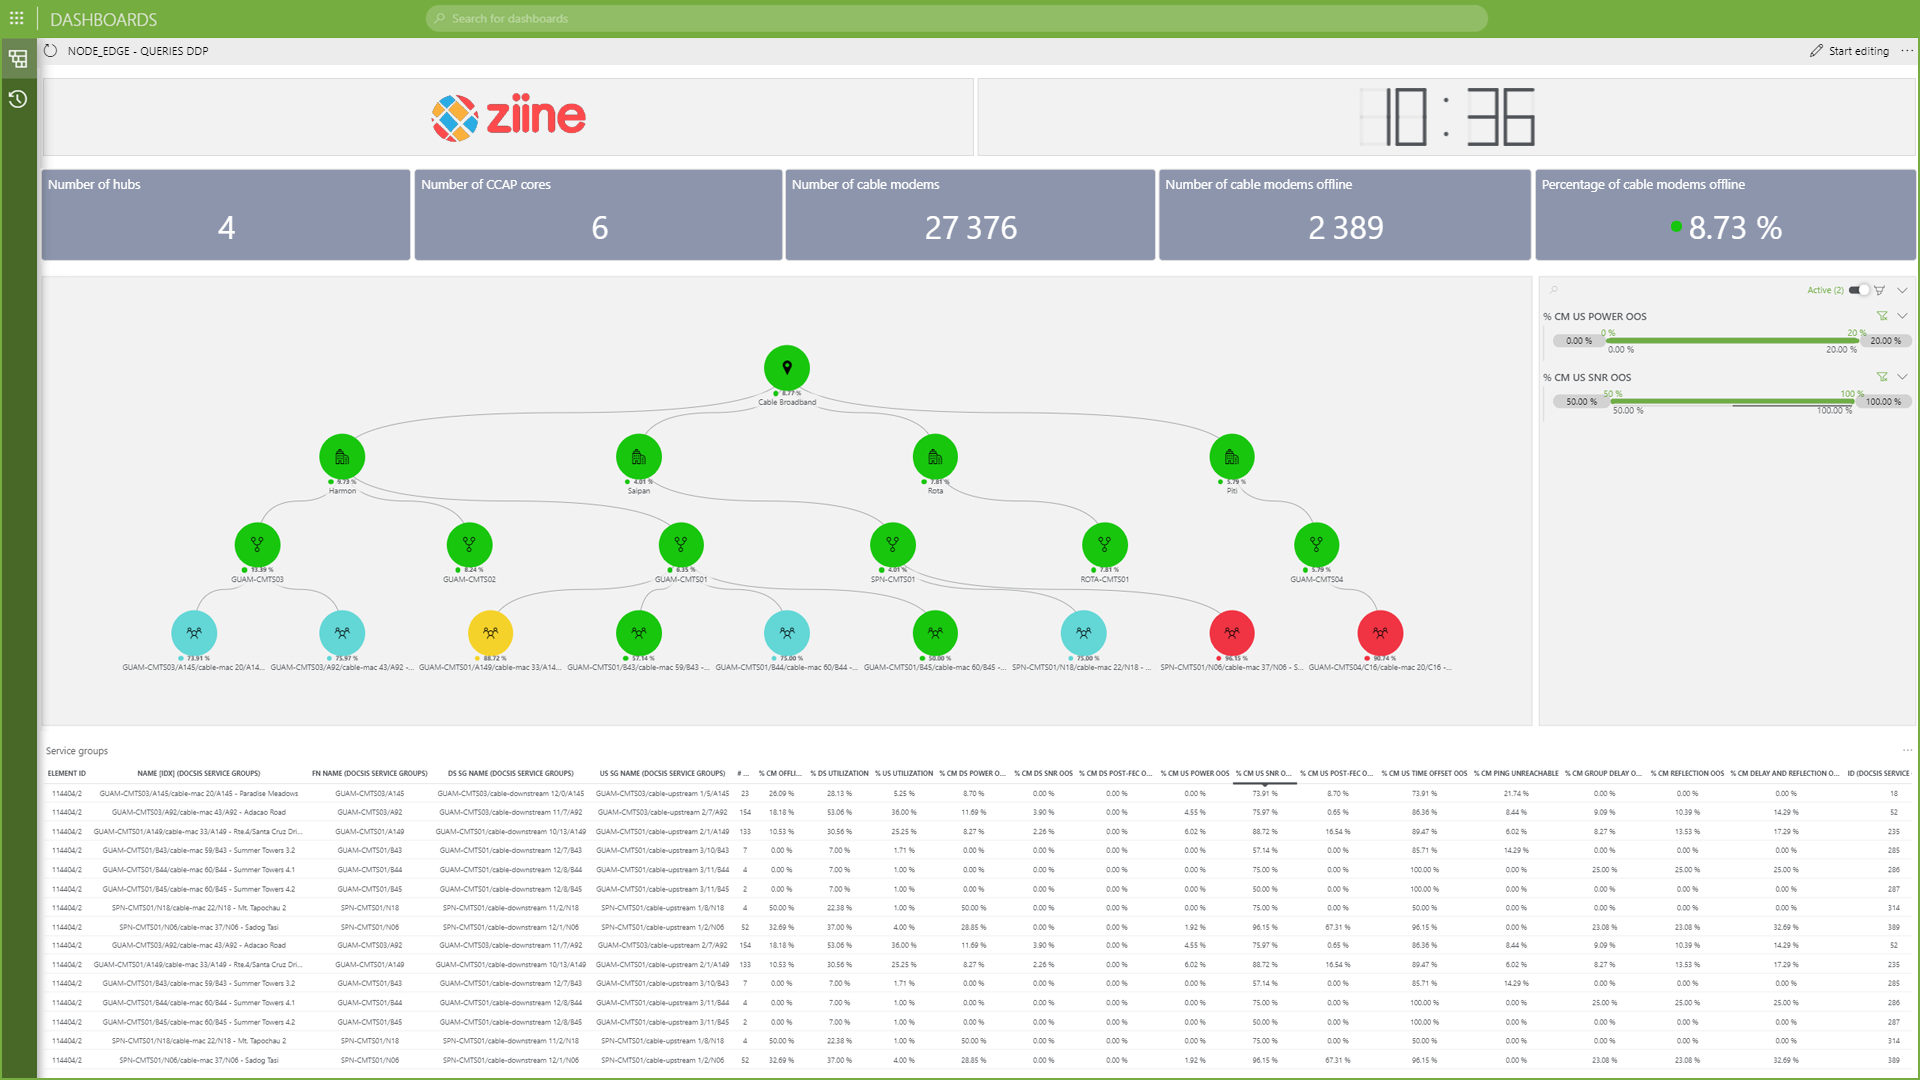Viewport: 1920px width, 1080px height.
Task: Select green GUAM-CMTS01/B43 cable-mac 59 node
Action: (639, 633)
